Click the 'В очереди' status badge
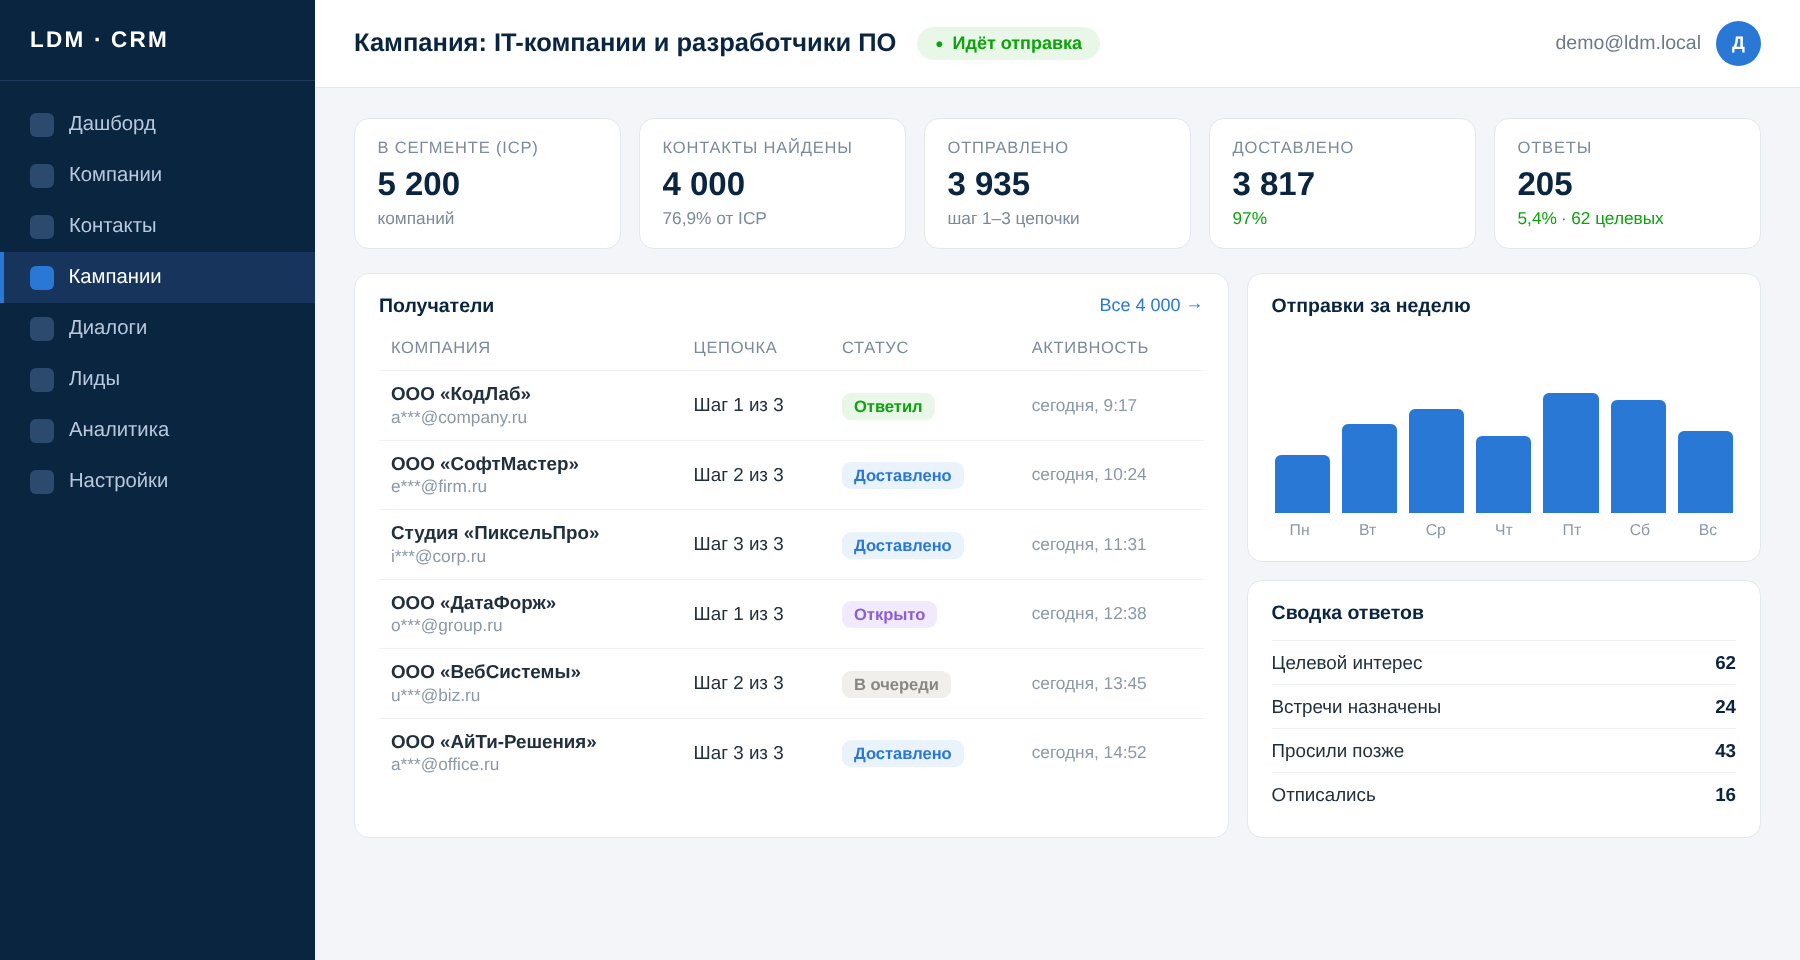The height and width of the screenshot is (960, 1800). point(896,684)
